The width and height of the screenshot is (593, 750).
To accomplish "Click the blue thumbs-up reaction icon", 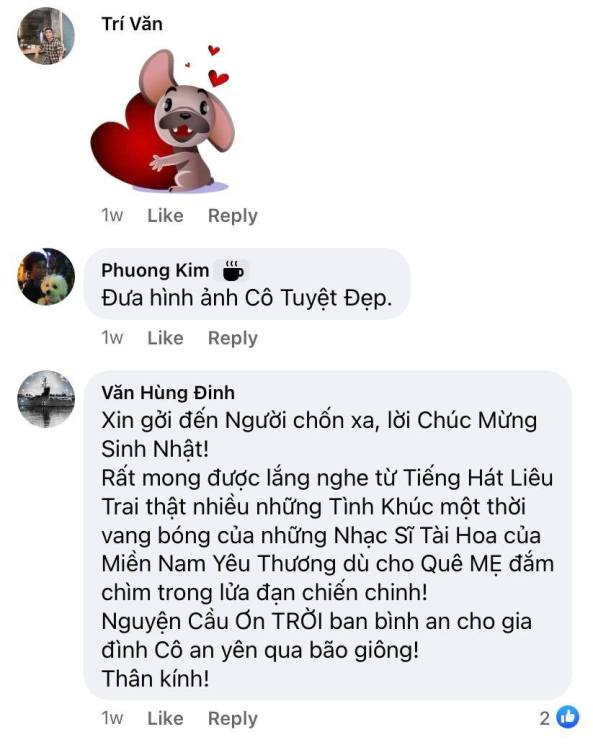I will (x=568, y=717).
